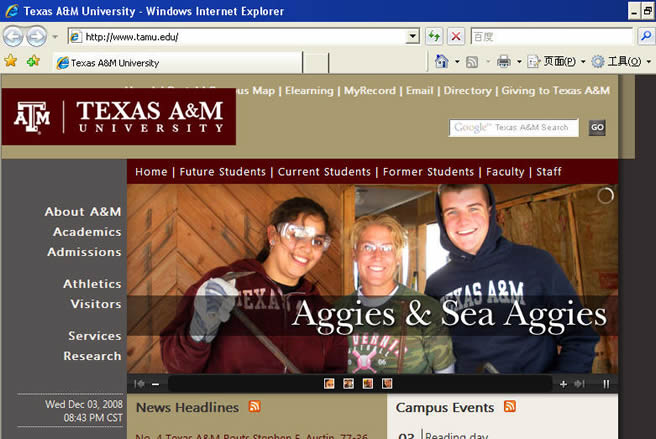Open Athletics sidebar link
This screenshot has height=439, width=656.
tap(92, 284)
